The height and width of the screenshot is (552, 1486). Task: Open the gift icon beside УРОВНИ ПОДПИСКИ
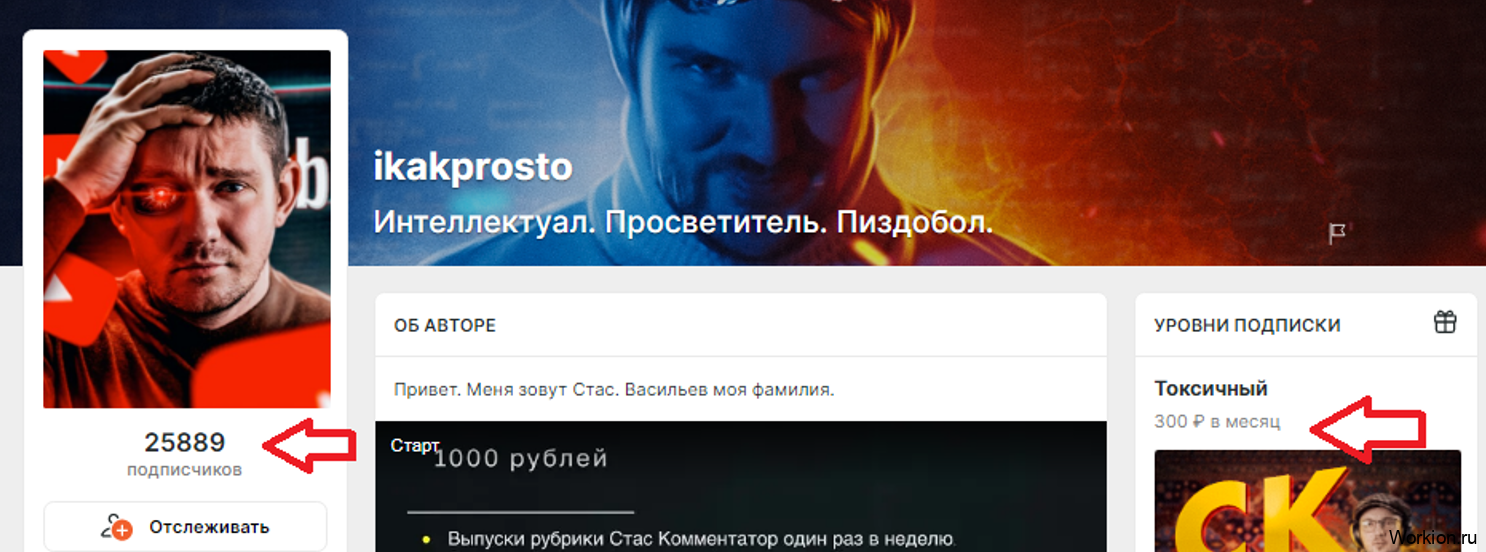1445,322
